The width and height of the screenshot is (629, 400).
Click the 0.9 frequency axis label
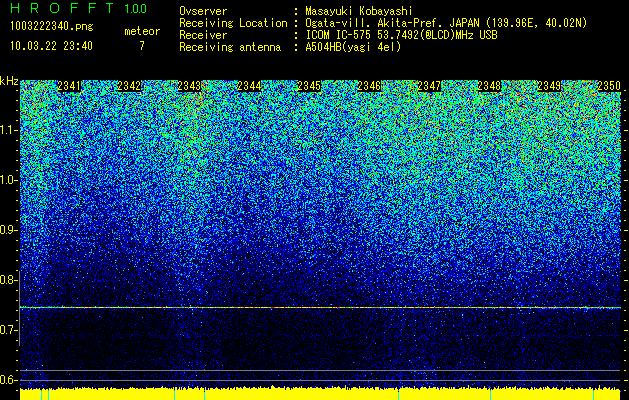pyautogui.click(x=8, y=230)
